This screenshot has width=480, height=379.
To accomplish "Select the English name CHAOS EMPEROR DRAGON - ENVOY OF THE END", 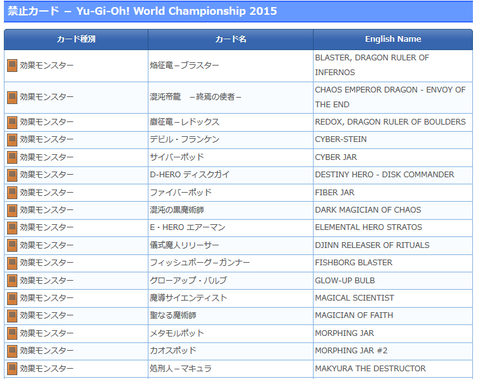I will coord(390,97).
